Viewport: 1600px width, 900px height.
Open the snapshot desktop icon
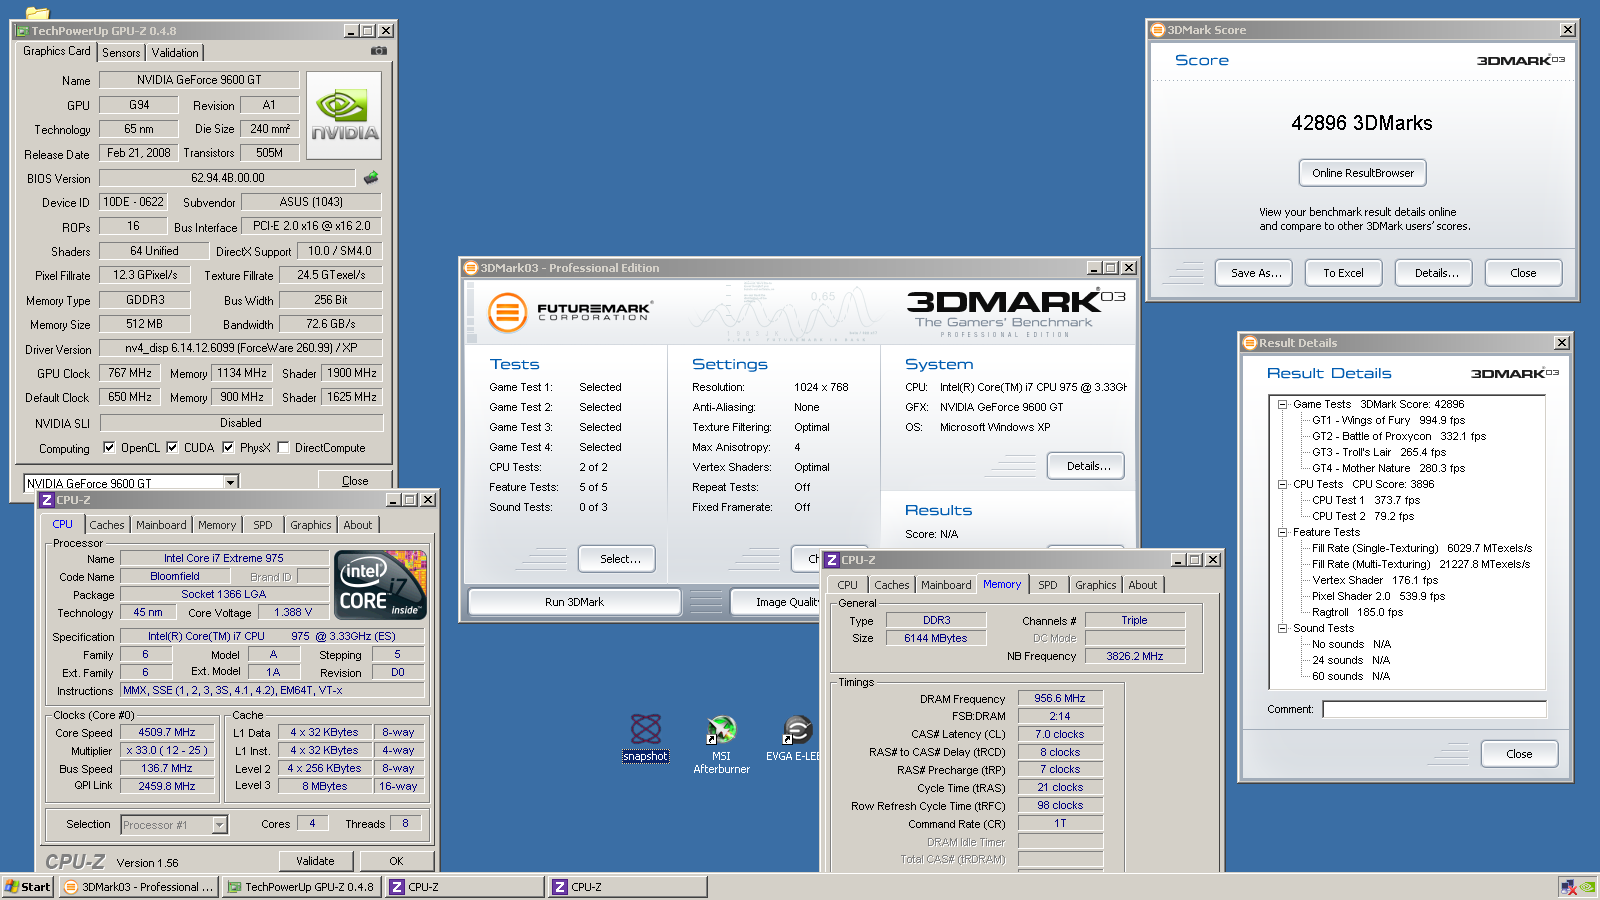tap(645, 738)
